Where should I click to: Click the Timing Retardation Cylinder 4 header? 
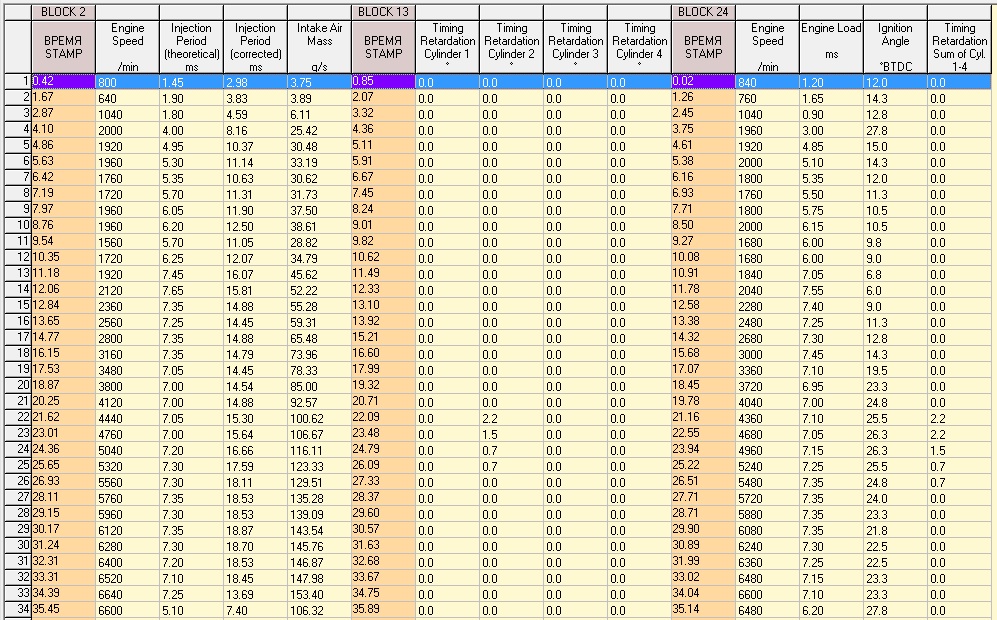(639, 47)
